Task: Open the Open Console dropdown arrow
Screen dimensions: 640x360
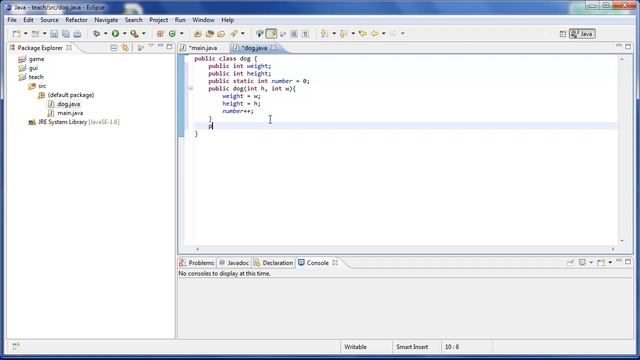Action: click(610, 262)
